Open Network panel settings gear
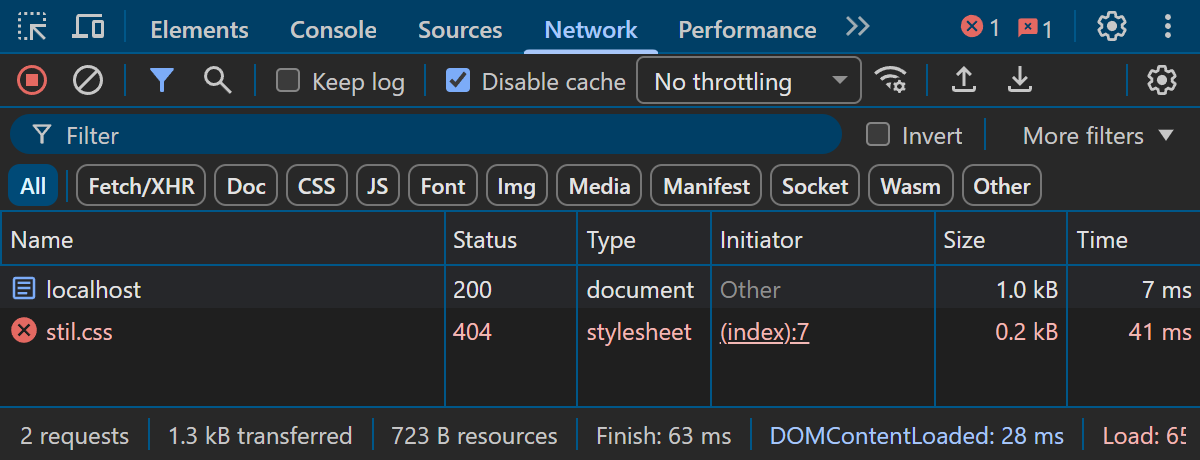Viewport: 1200px width, 460px height. pyautogui.click(x=1161, y=80)
